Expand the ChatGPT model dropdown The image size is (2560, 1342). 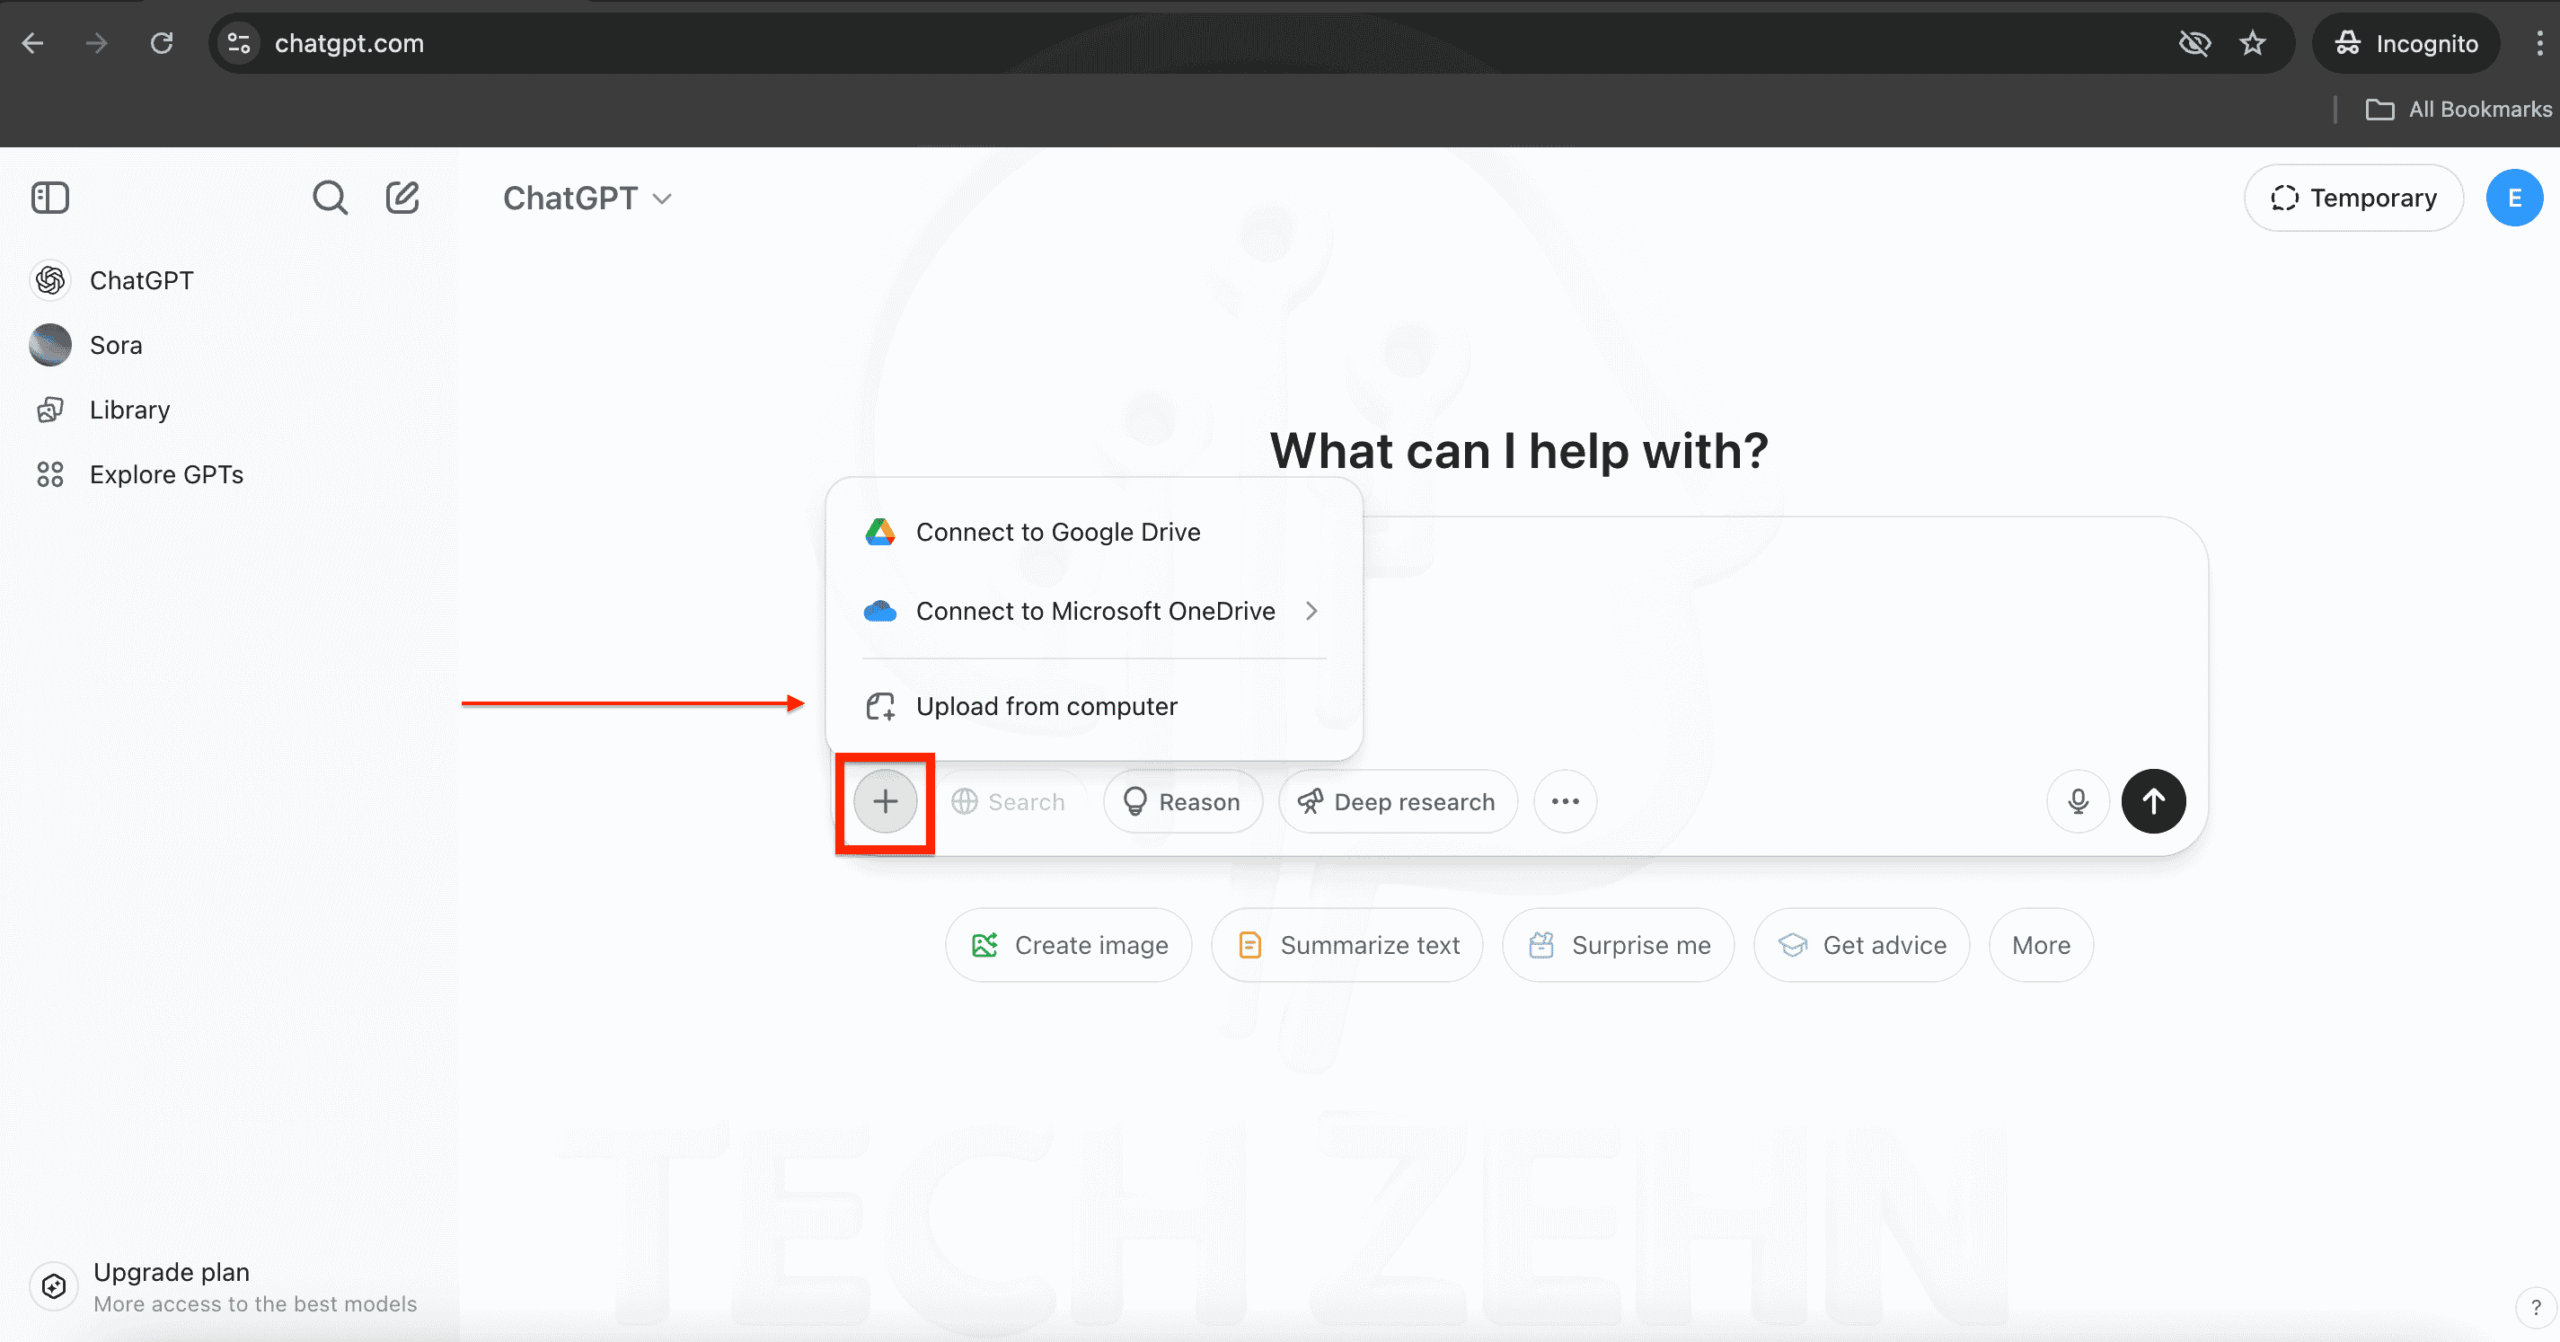[x=587, y=198]
